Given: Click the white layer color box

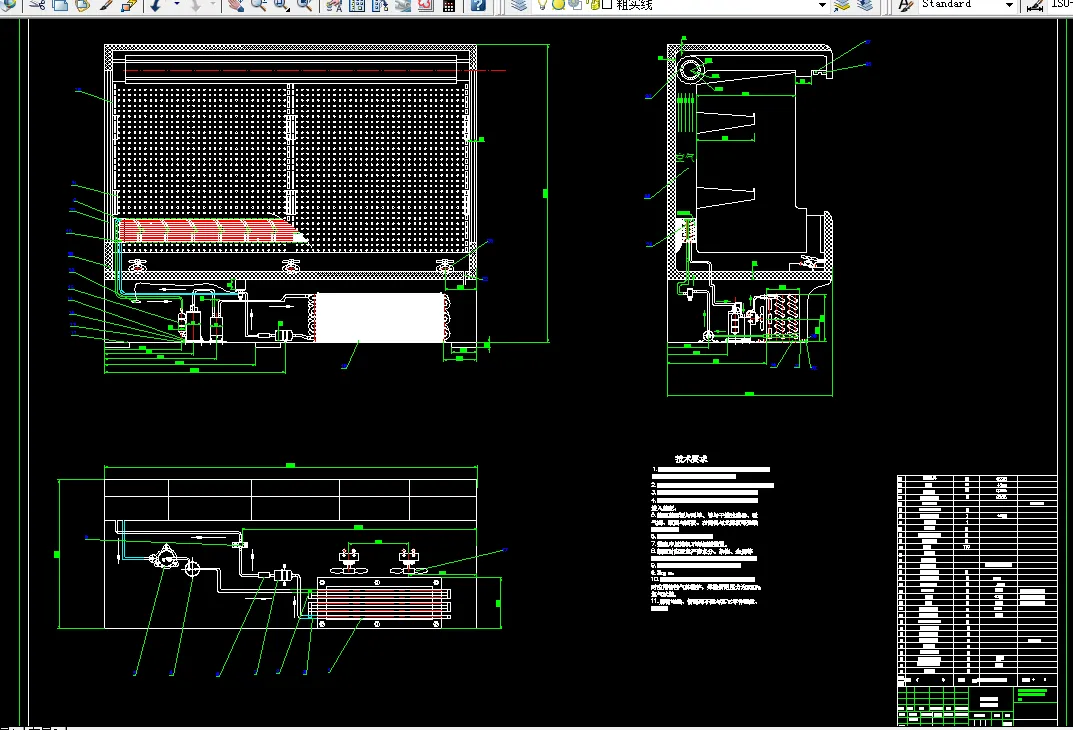Looking at the screenshot, I should click(x=607, y=4).
